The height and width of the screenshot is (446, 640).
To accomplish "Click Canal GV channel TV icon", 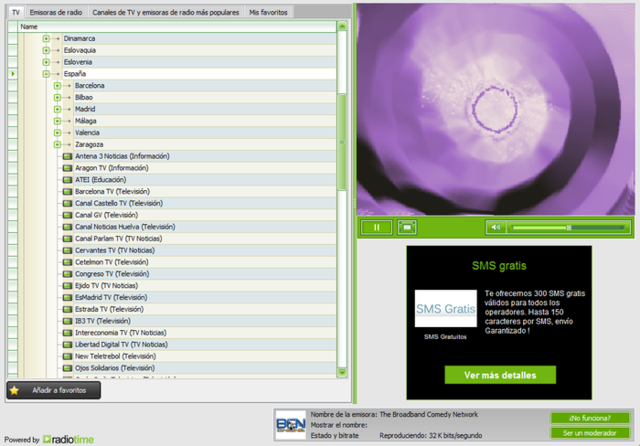I will [67, 215].
